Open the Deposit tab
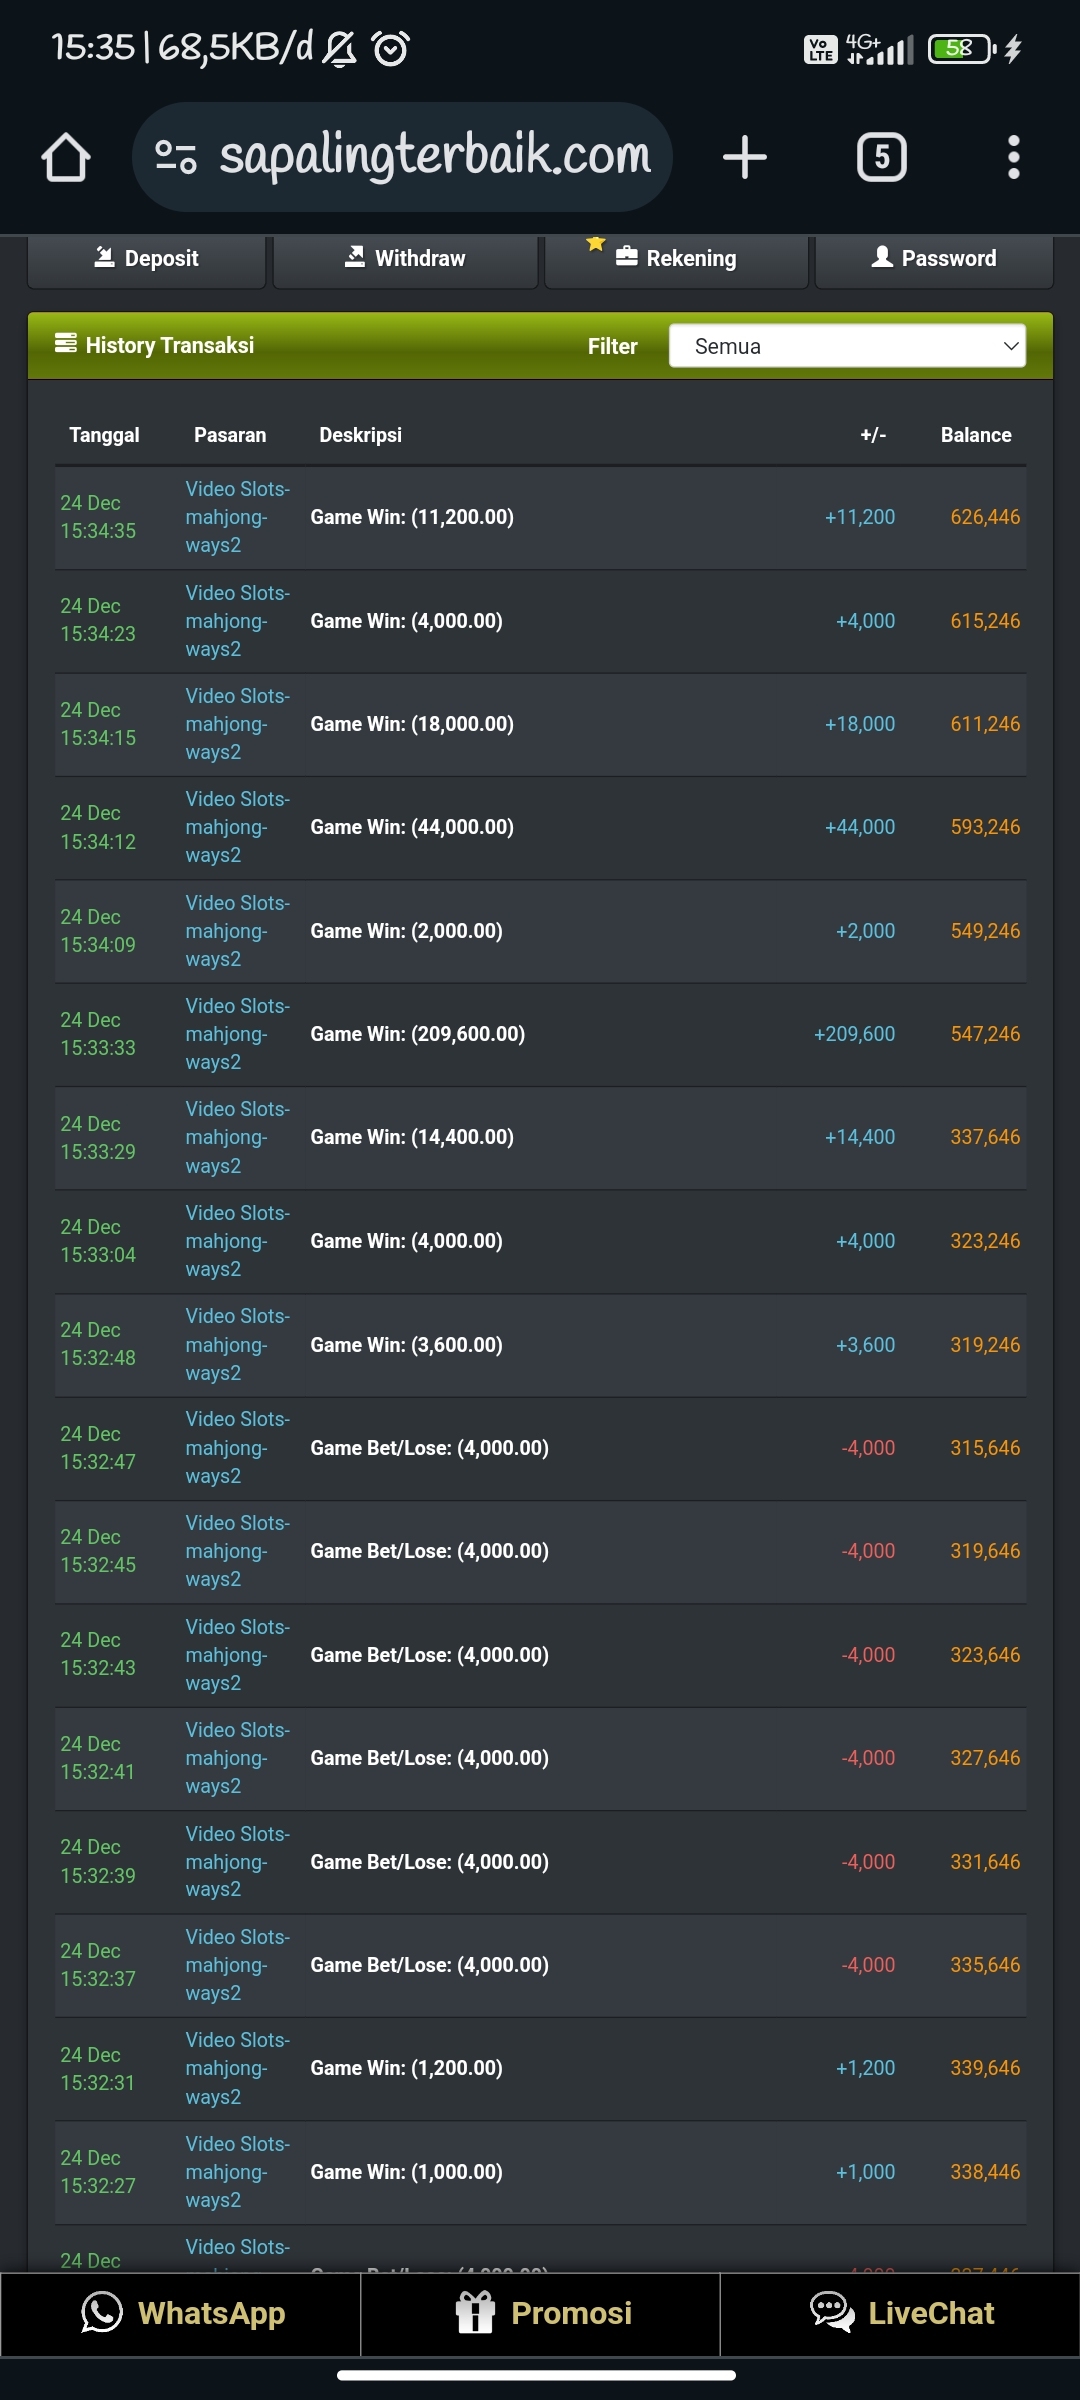The width and height of the screenshot is (1080, 2400). (147, 259)
